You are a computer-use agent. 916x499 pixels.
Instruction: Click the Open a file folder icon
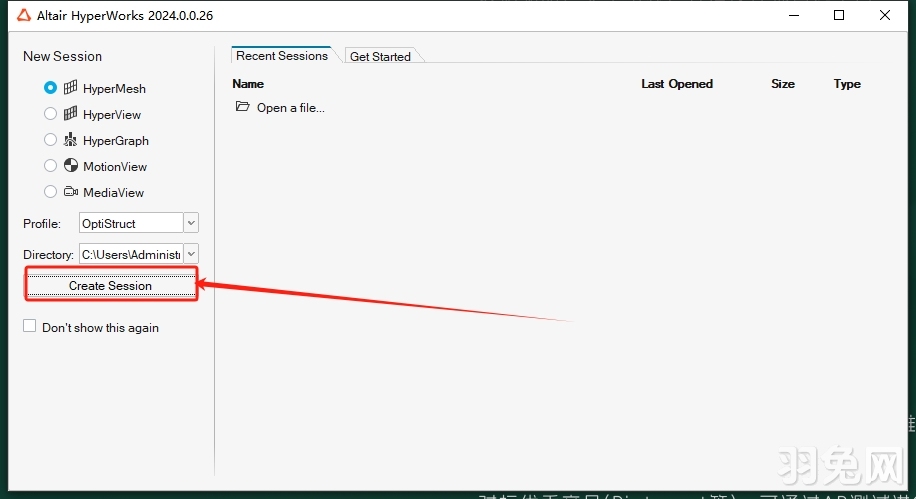[242, 107]
